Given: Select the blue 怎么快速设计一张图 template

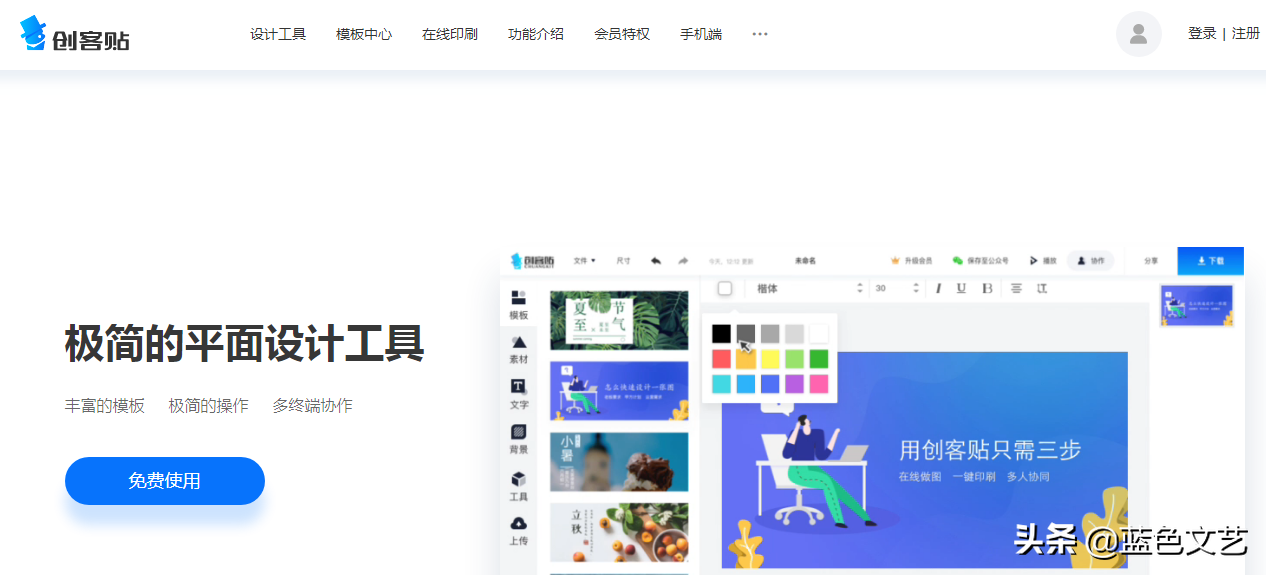Looking at the screenshot, I should [x=619, y=391].
